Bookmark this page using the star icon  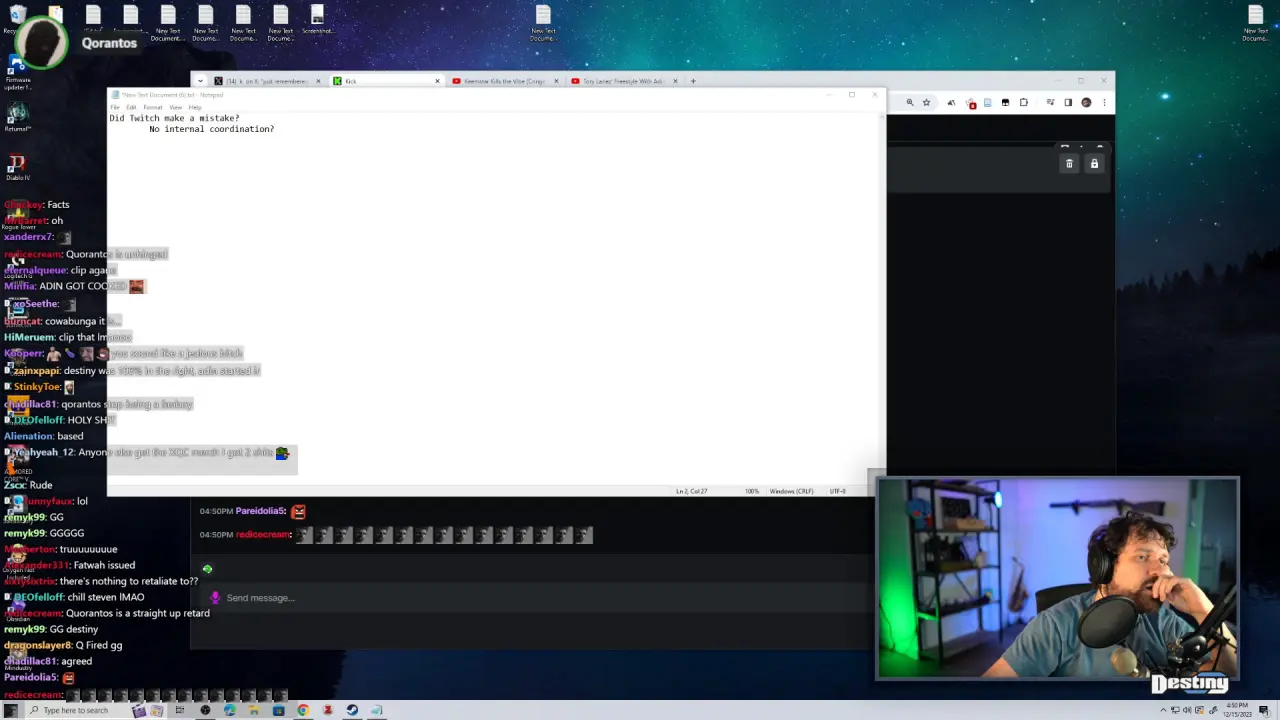(926, 102)
